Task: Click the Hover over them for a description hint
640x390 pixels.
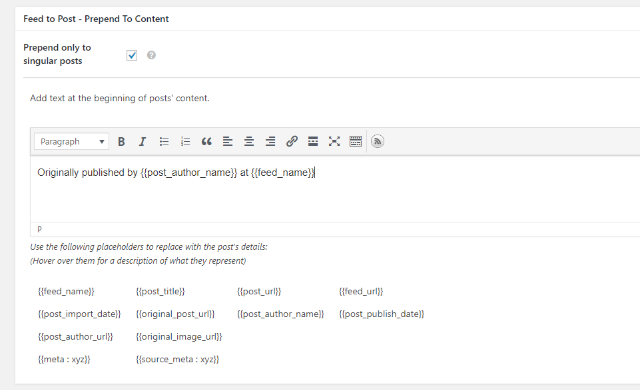Action: tap(138, 261)
